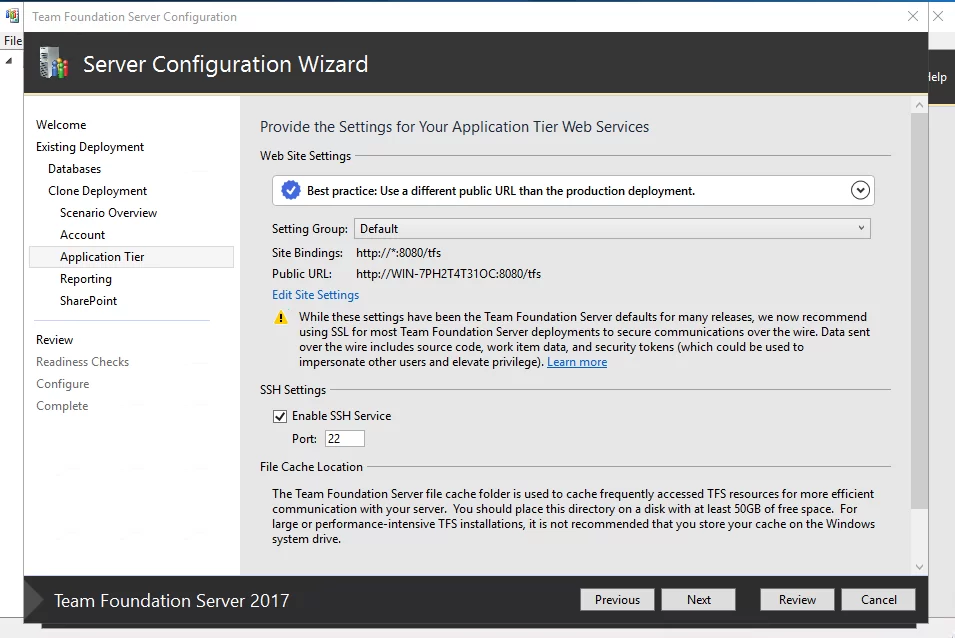Viewport: 955px width, 638px height.
Task: Click the SSH Settings heading
Action: (293, 390)
